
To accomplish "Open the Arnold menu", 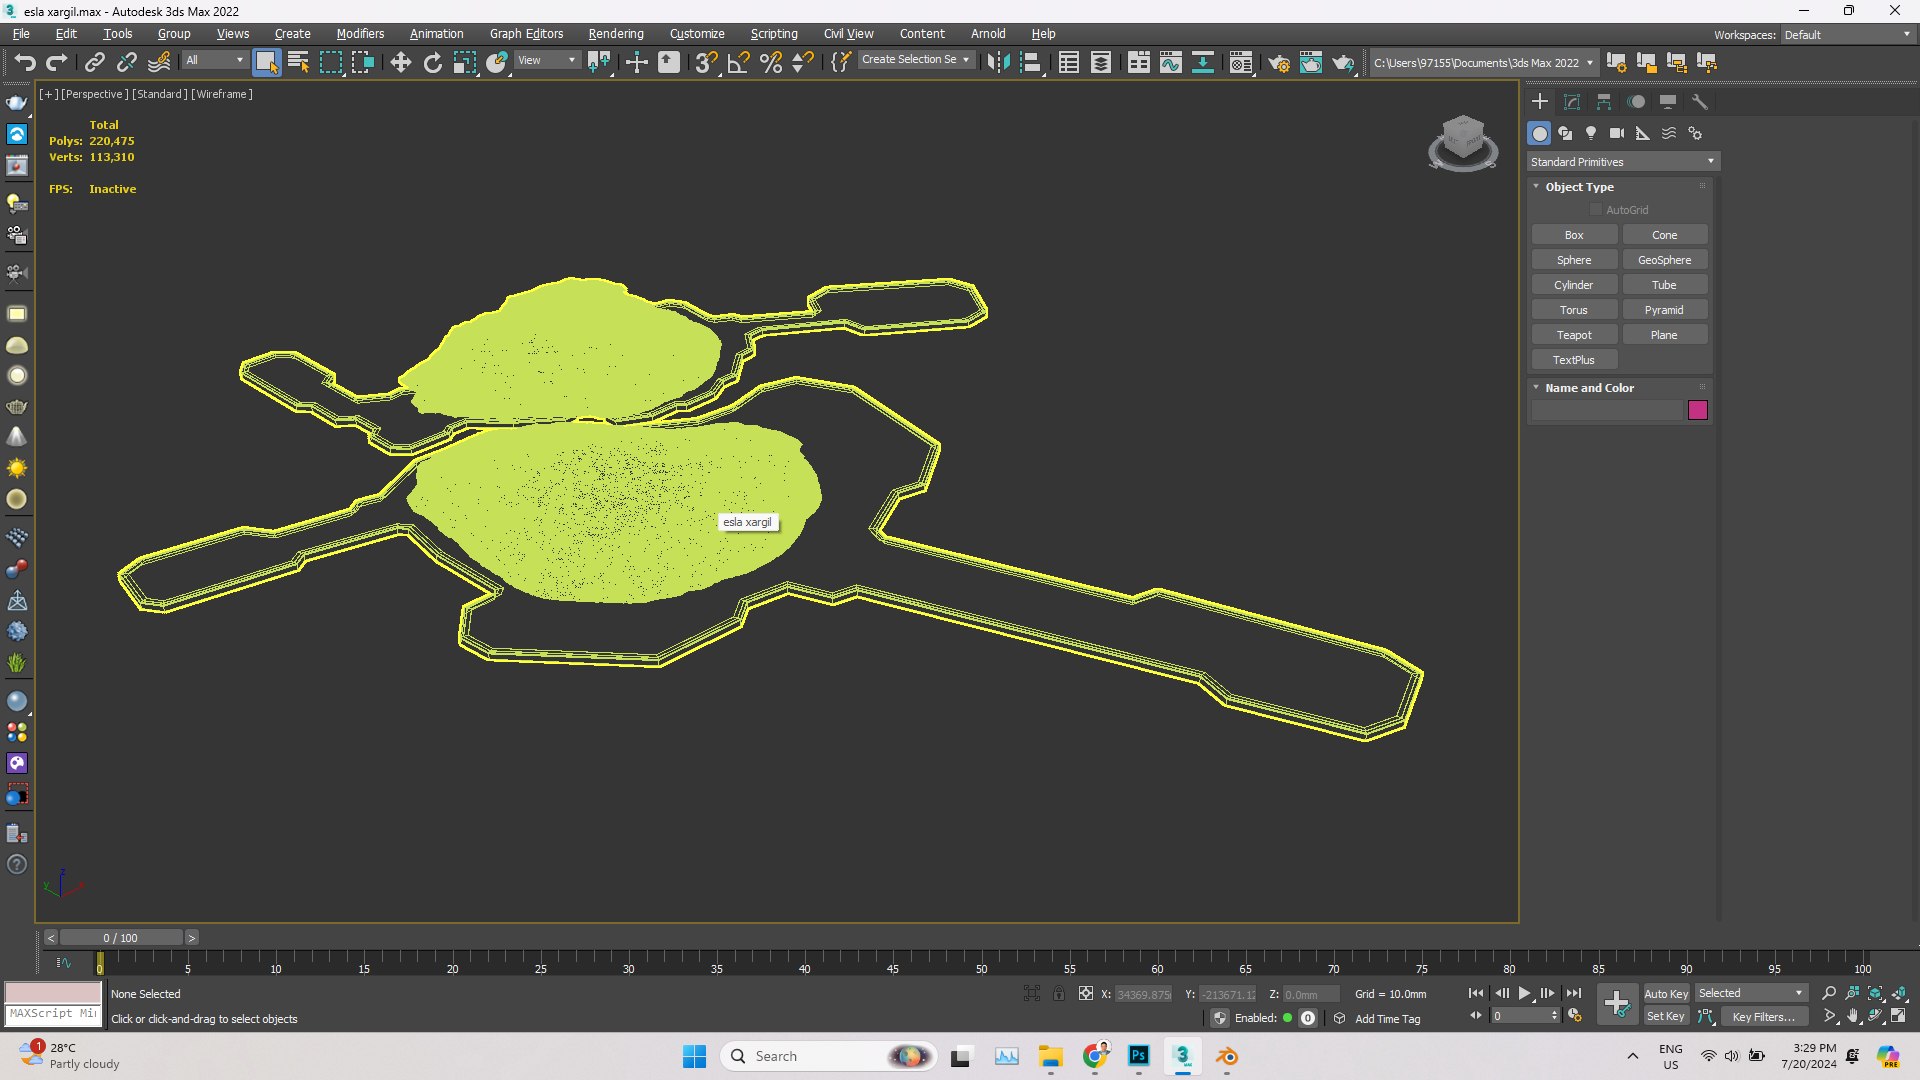I will click(x=988, y=34).
